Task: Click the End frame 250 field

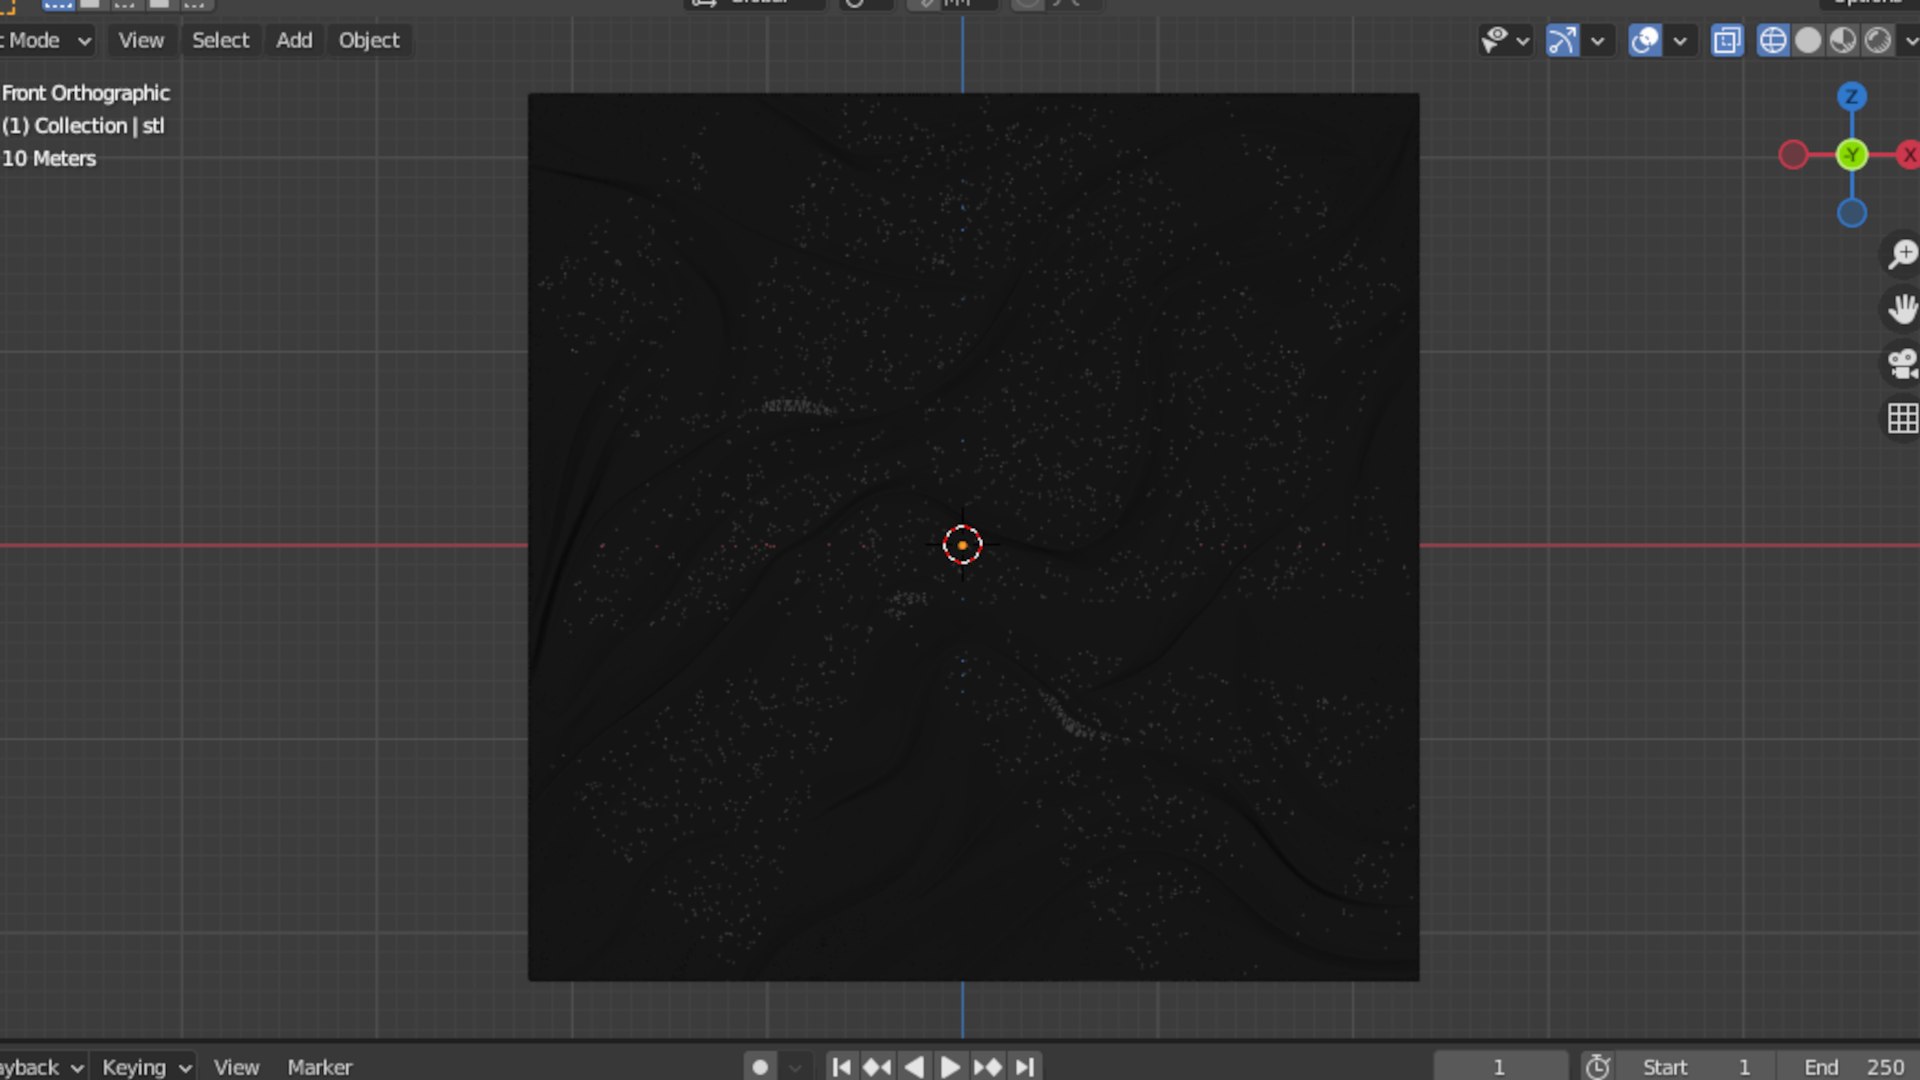Action: tap(1855, 1067)
